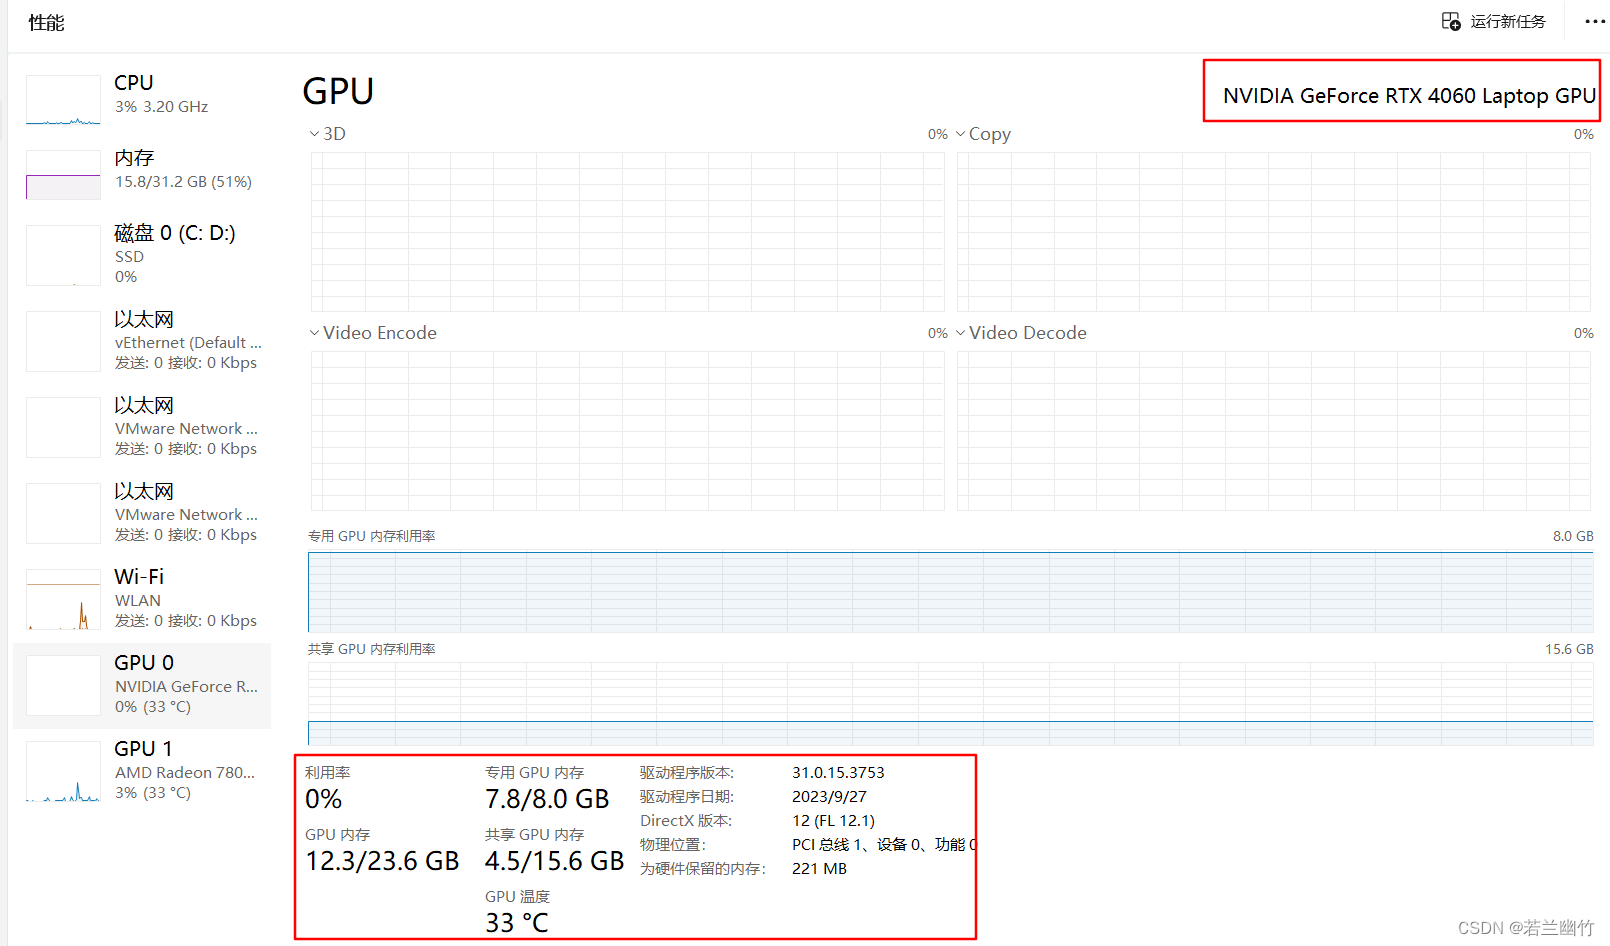Click the 3D engine usage graph

pyautogui.click(x=628, y=232)
